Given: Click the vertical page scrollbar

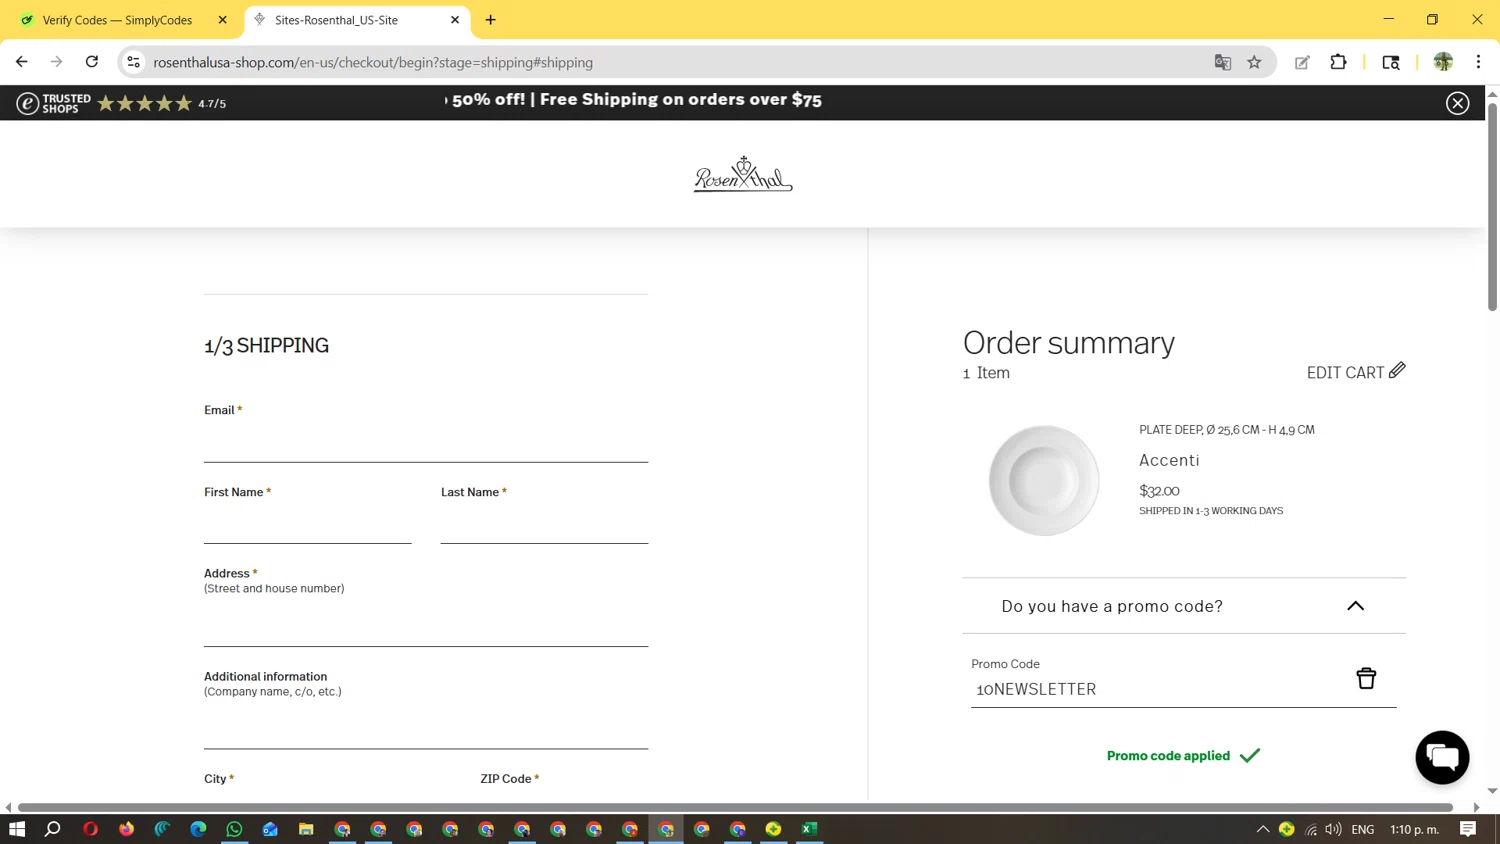Looking at the screenshot, I should [1492, 207].
